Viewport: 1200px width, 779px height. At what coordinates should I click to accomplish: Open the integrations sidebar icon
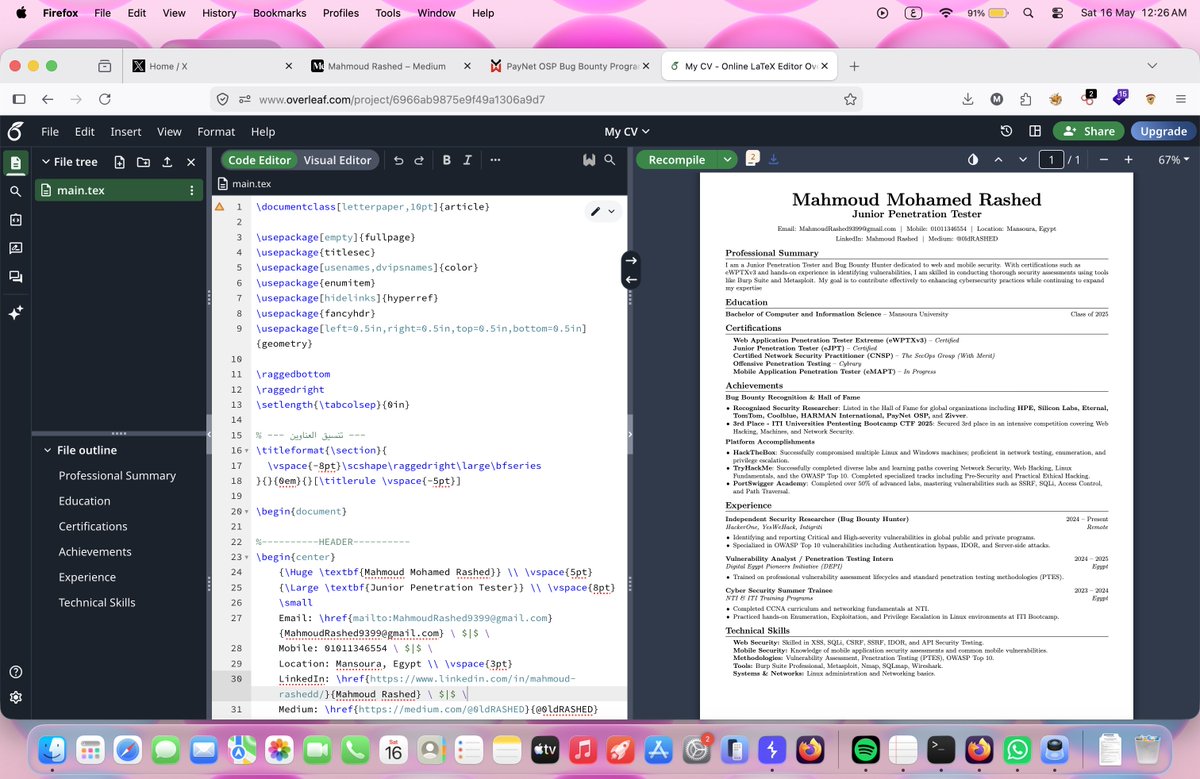[15, 220]
